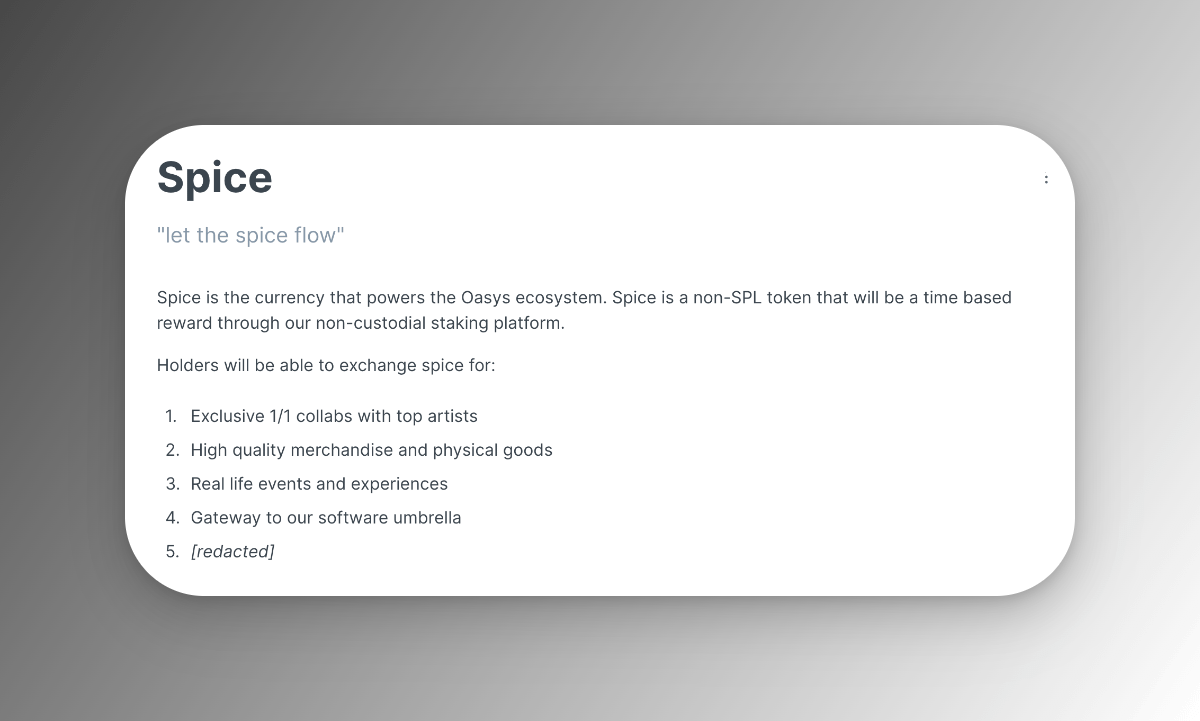Click the "Spice" page heading

click(215, 178)
